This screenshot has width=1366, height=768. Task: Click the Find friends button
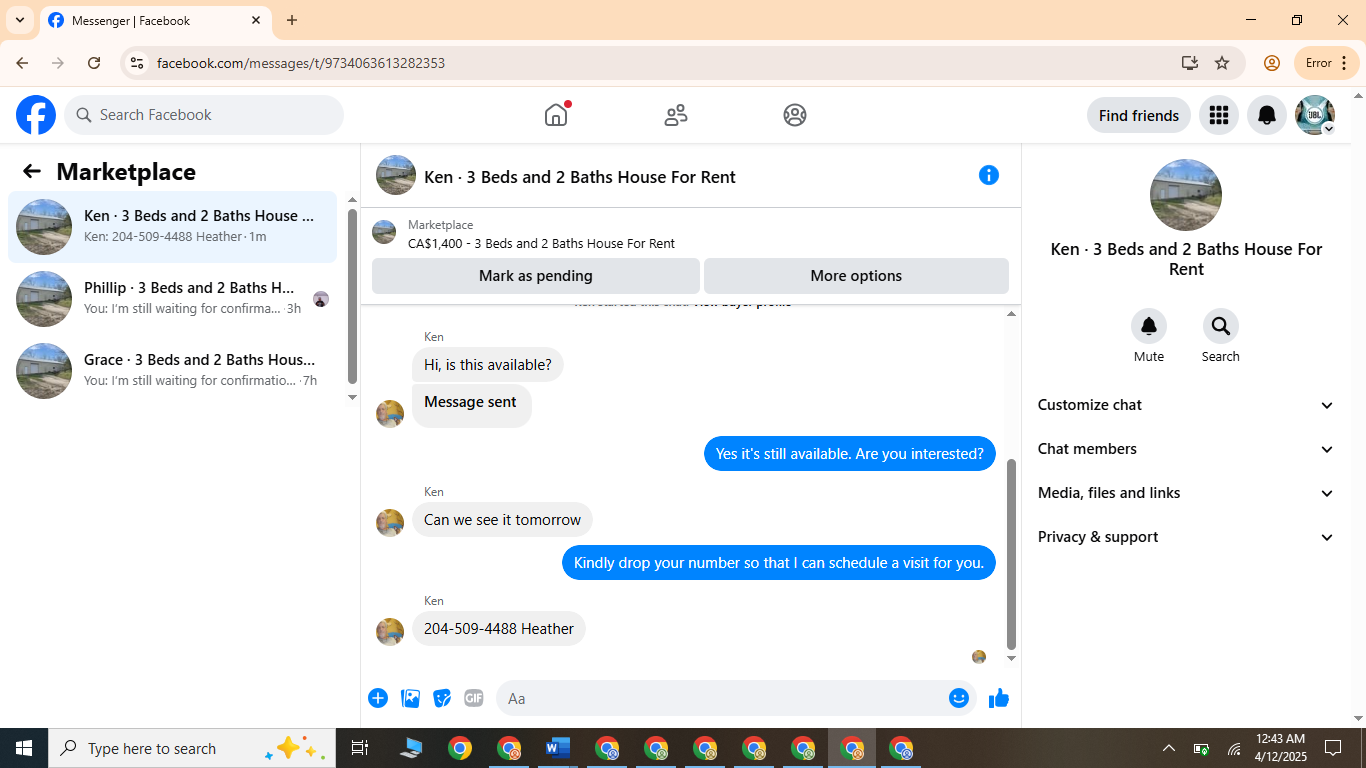point(1139,115)
